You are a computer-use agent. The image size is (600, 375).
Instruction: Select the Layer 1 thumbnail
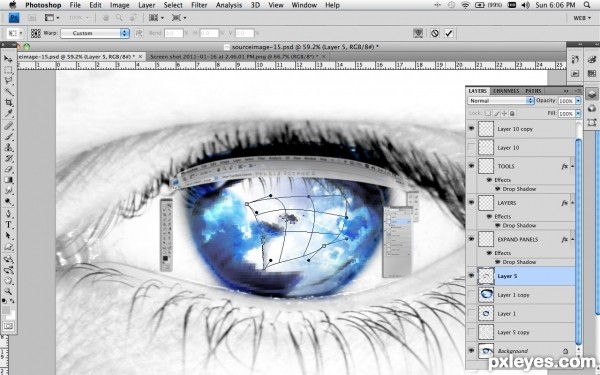click(486, 313)
